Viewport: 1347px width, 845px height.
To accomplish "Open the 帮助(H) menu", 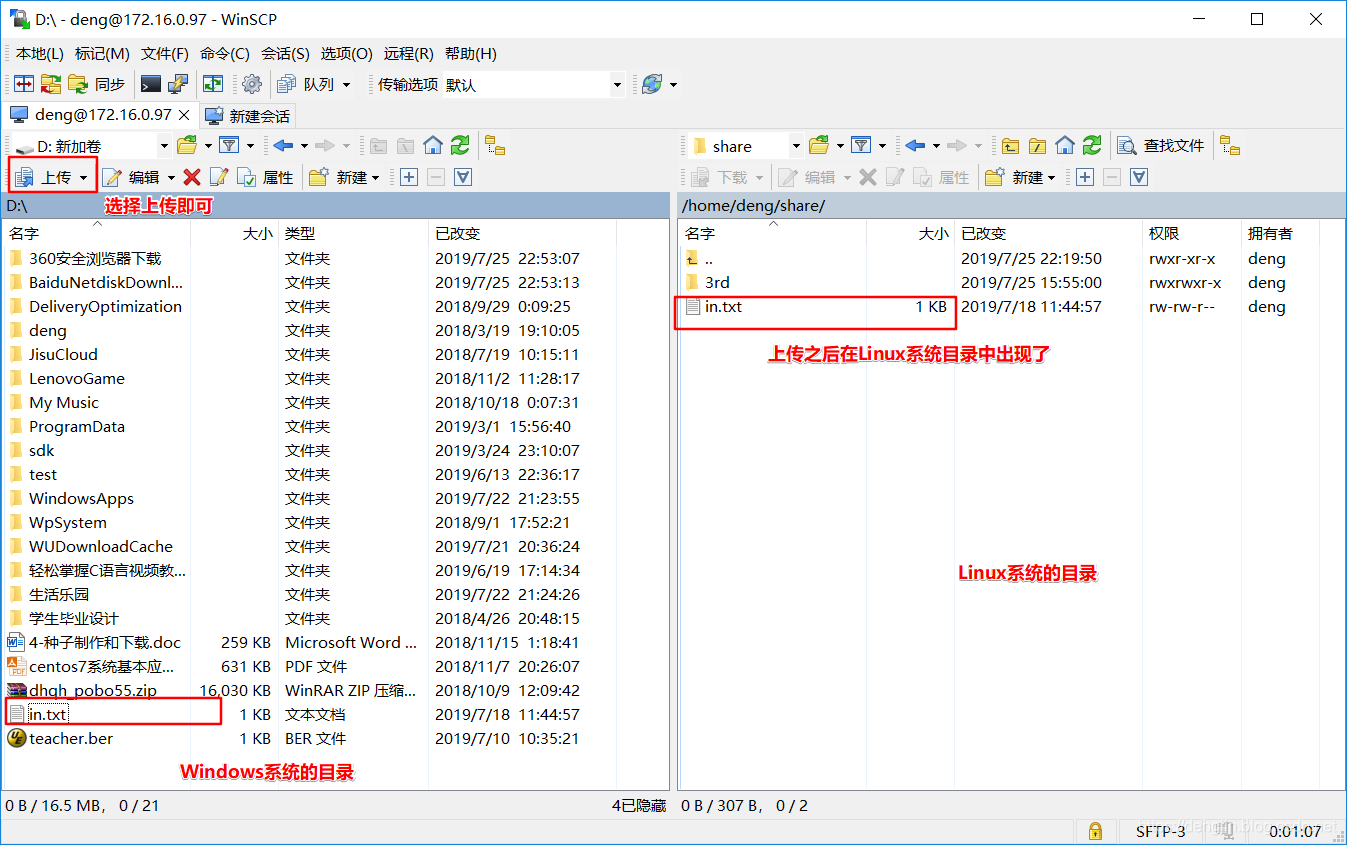I will click(x=471, y=53).
